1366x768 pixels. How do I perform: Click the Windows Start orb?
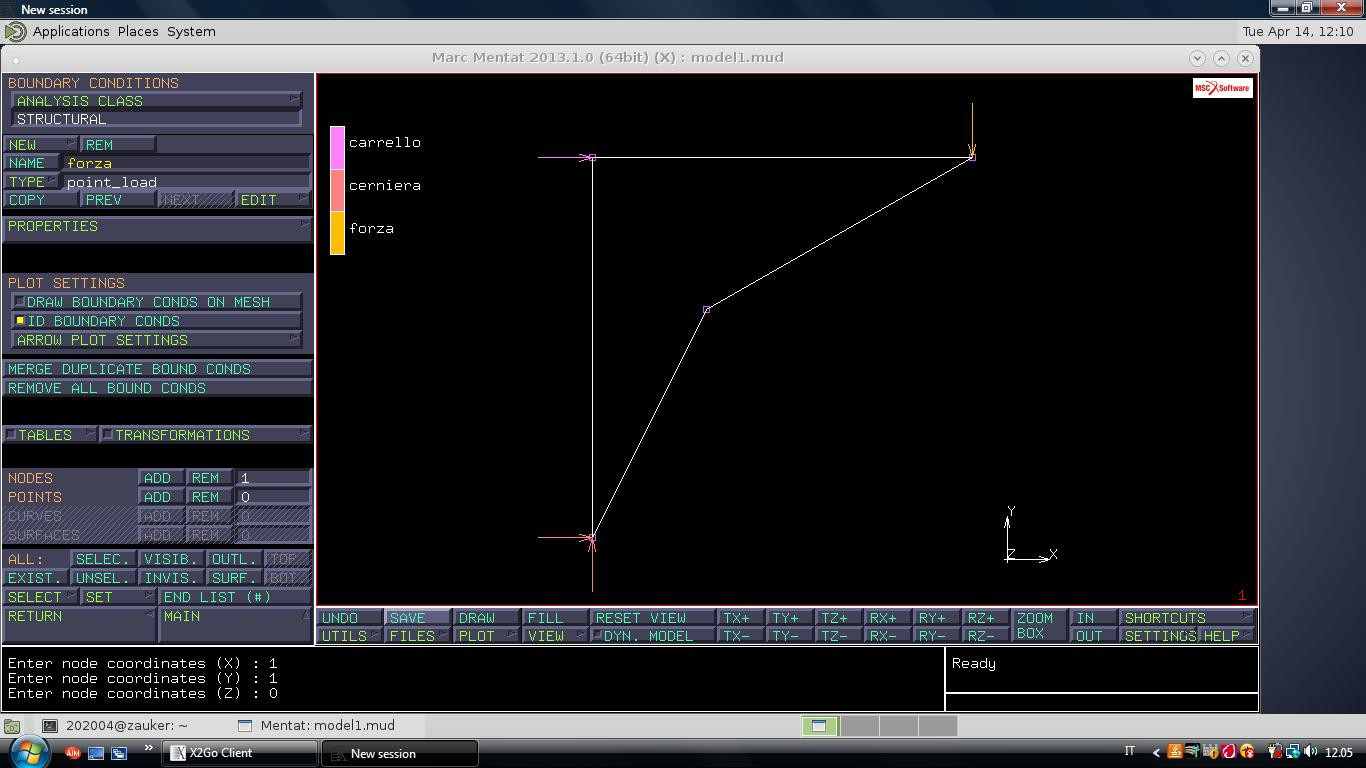27,751
